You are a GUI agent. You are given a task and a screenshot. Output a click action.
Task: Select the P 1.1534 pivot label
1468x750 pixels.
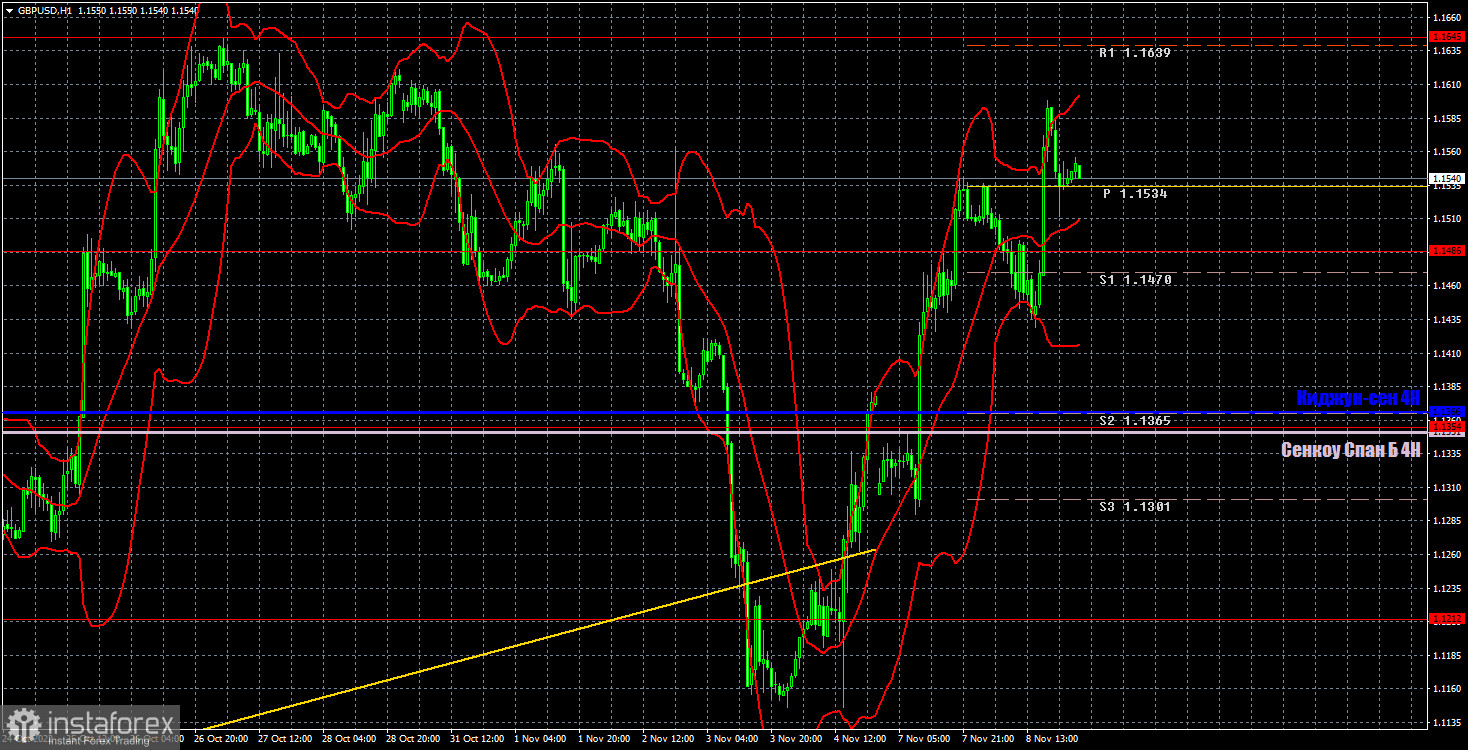[1135, 194]
